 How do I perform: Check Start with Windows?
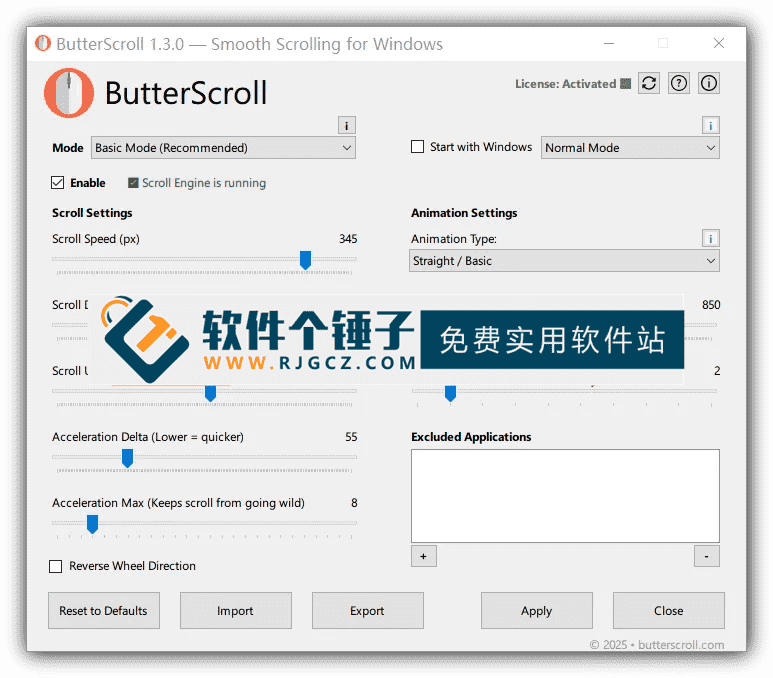pos(418,147)
